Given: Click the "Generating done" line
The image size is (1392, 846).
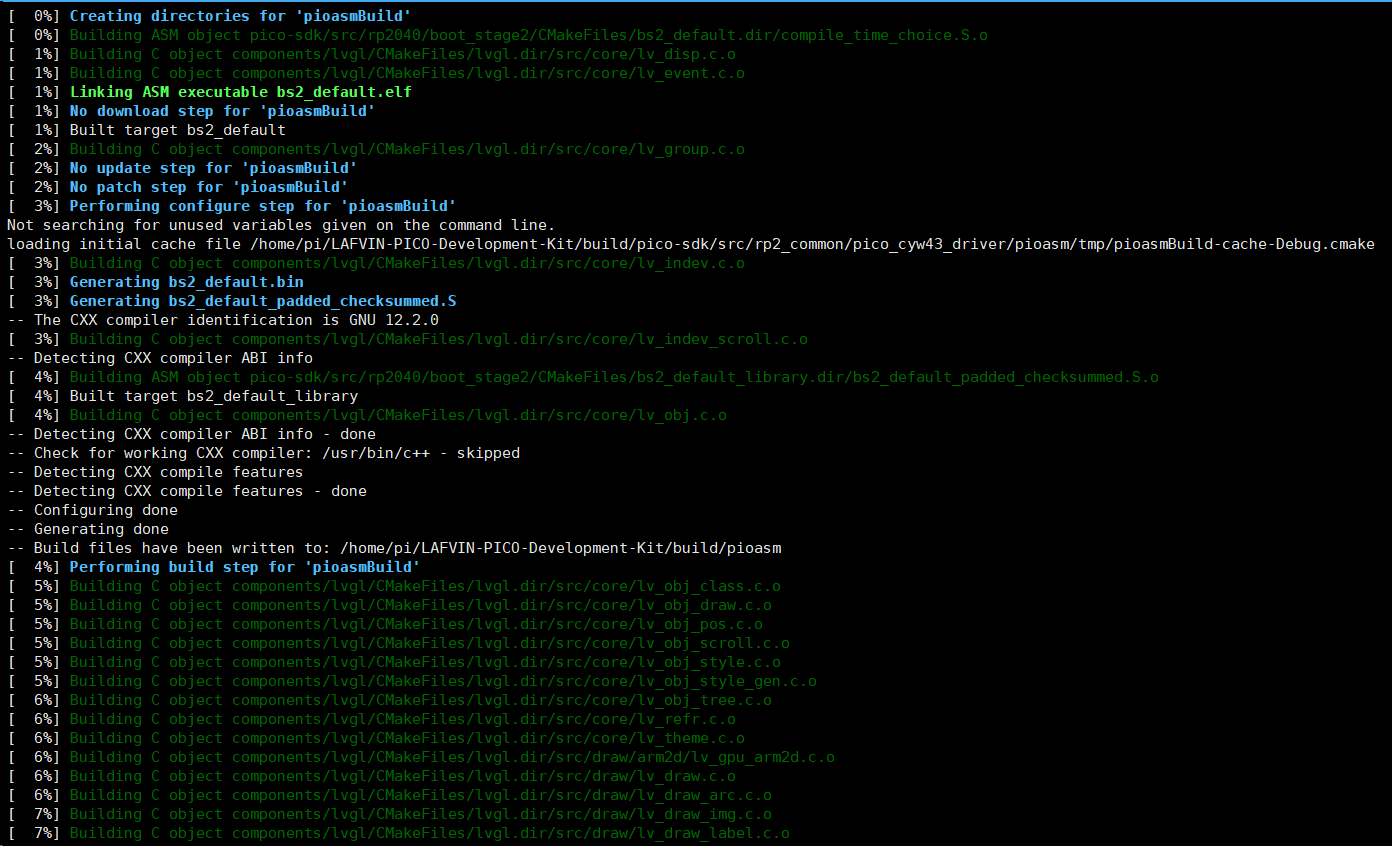Looking at the screenshot, I should point(88,529).
